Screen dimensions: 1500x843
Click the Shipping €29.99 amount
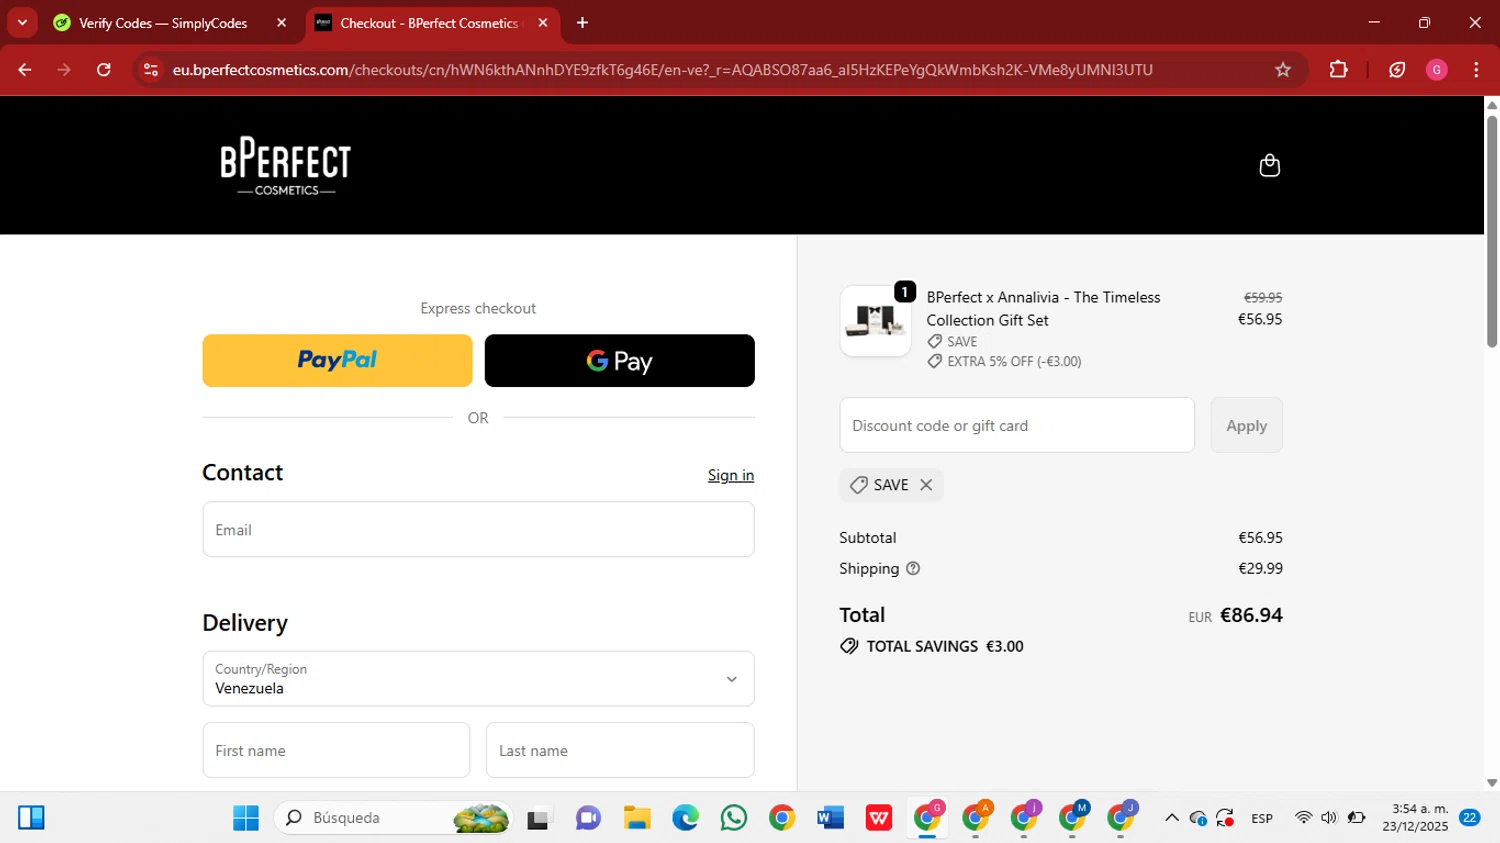tap(1260, 568)
